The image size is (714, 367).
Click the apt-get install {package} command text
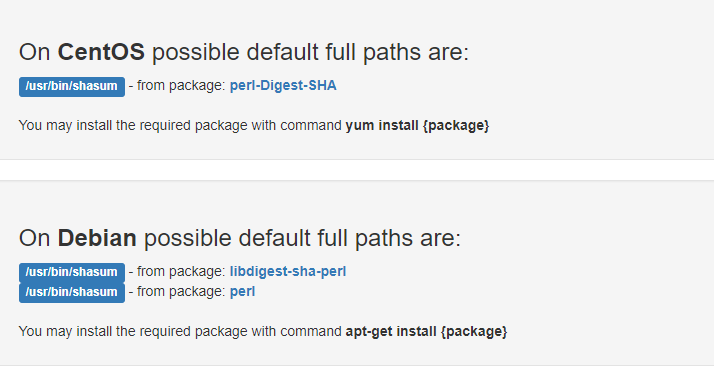(x=426, y=331)
